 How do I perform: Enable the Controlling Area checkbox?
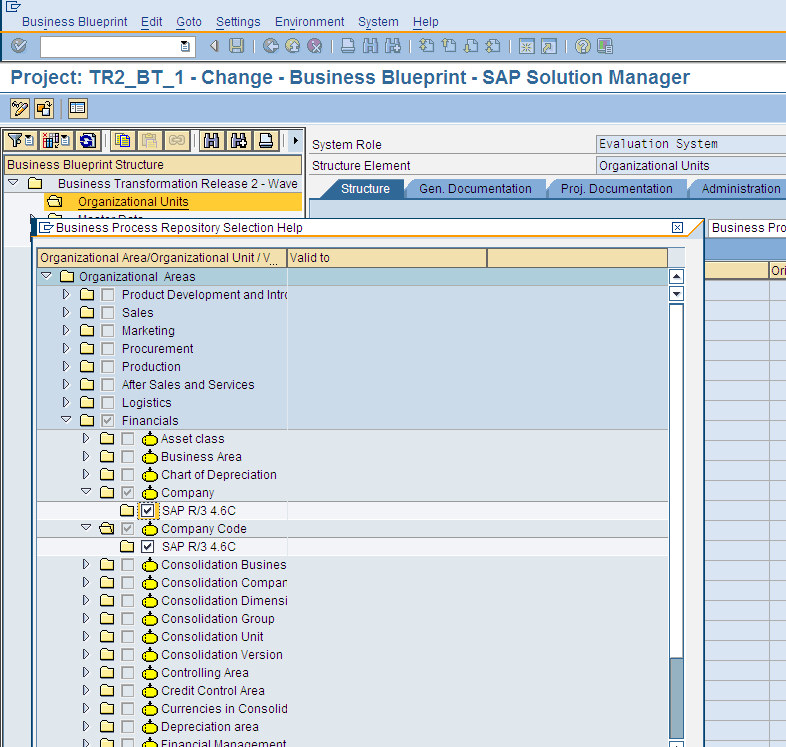pos(128,673)
